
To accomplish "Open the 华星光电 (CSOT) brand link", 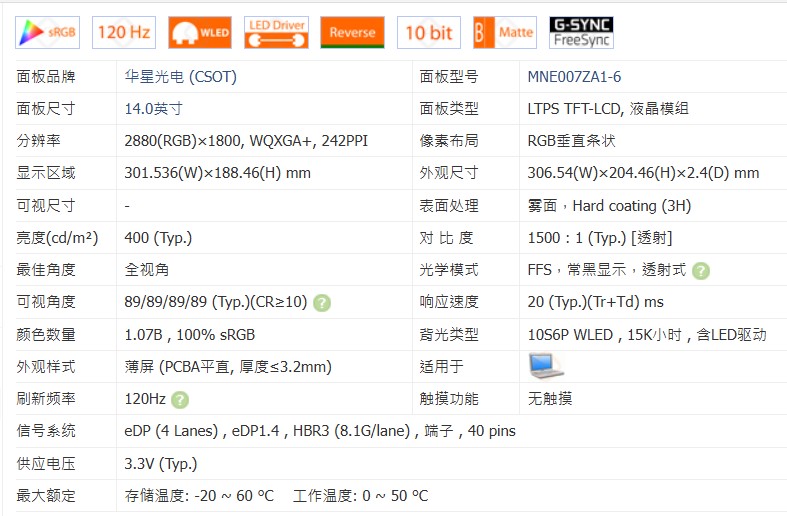I will [x=180, y=77].
